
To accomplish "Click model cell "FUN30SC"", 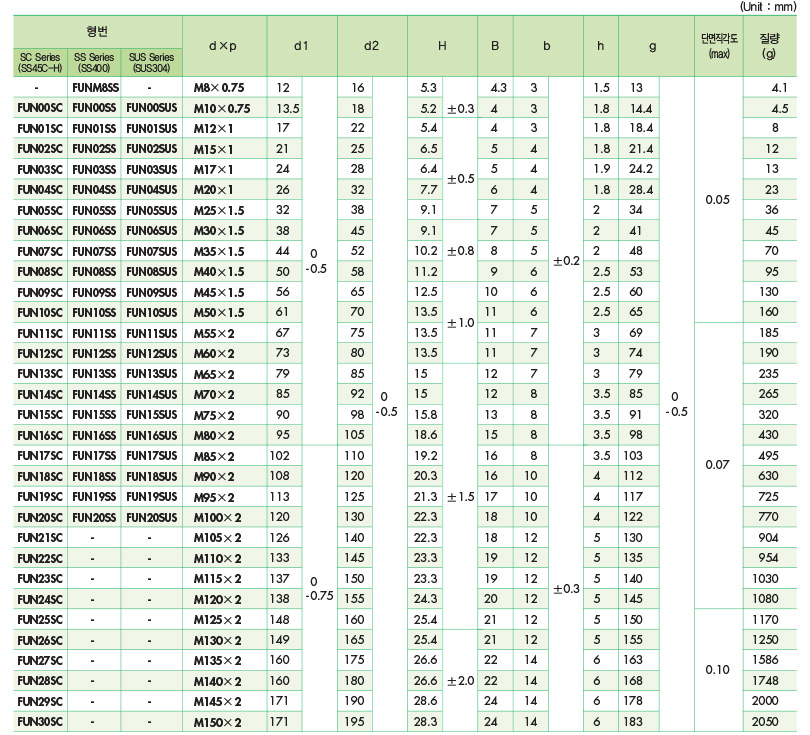I will point(40,722).
